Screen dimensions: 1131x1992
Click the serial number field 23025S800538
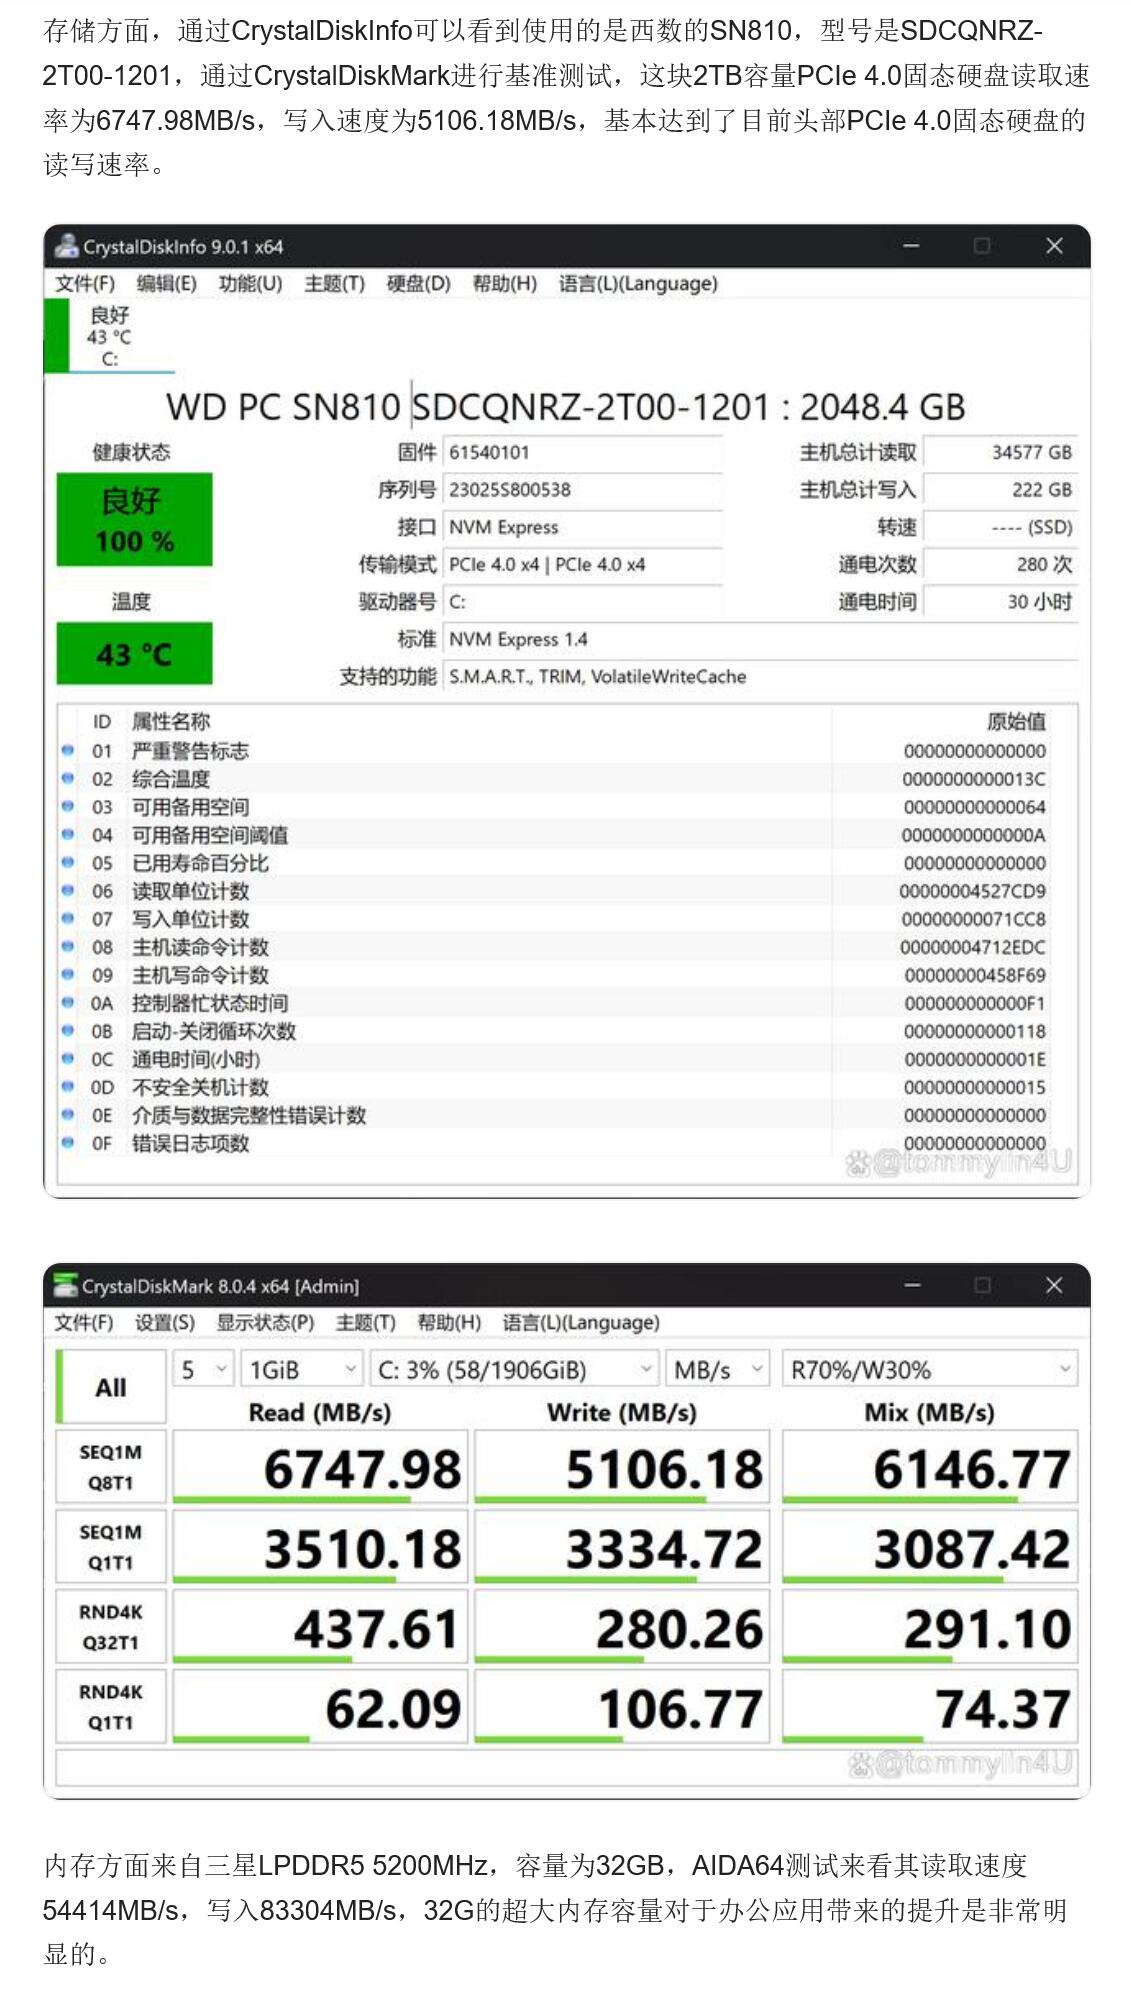(x=582, y=490)
